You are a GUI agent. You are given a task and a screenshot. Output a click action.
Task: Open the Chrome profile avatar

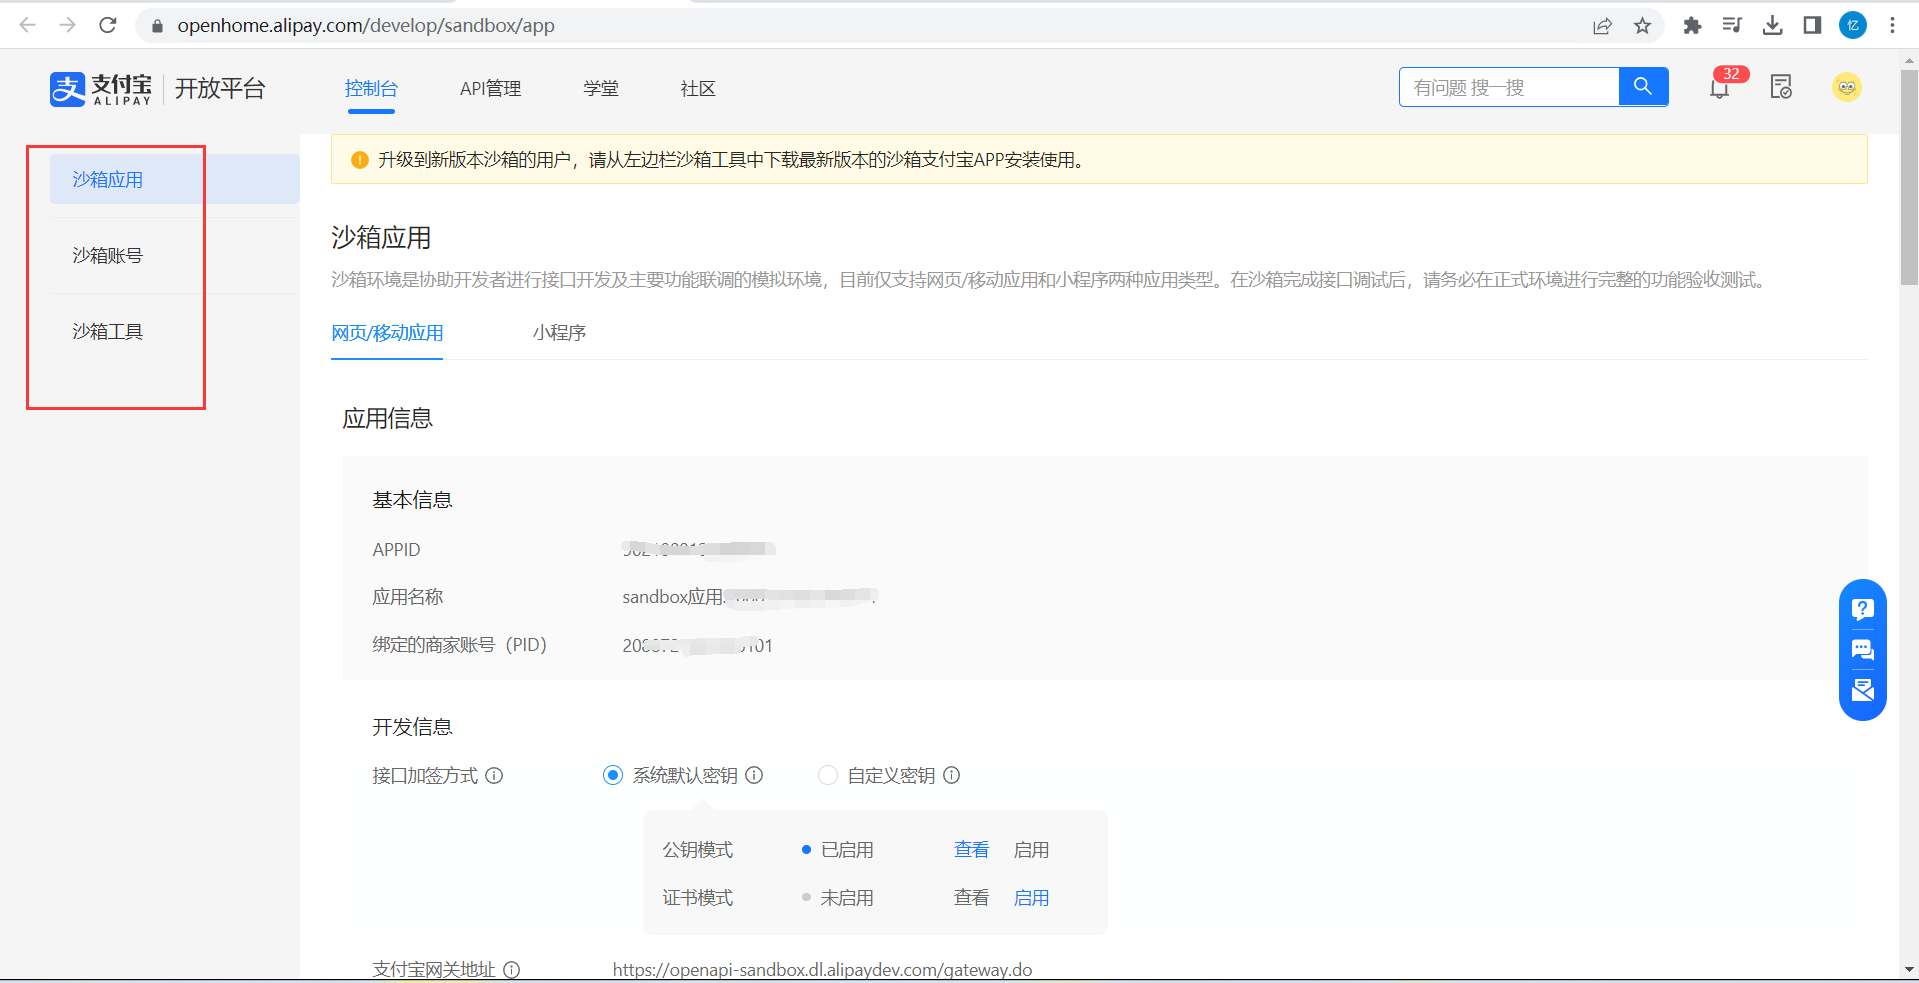click(1853, 26)
